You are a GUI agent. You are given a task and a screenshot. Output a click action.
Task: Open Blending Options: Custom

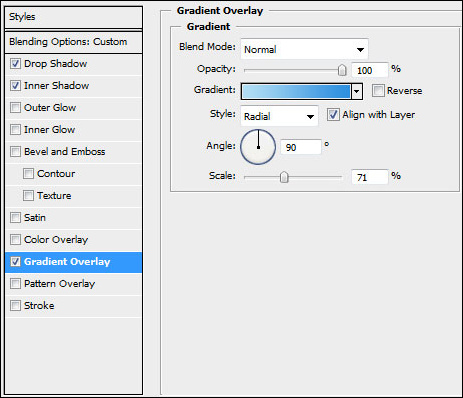tap(73, 42)
